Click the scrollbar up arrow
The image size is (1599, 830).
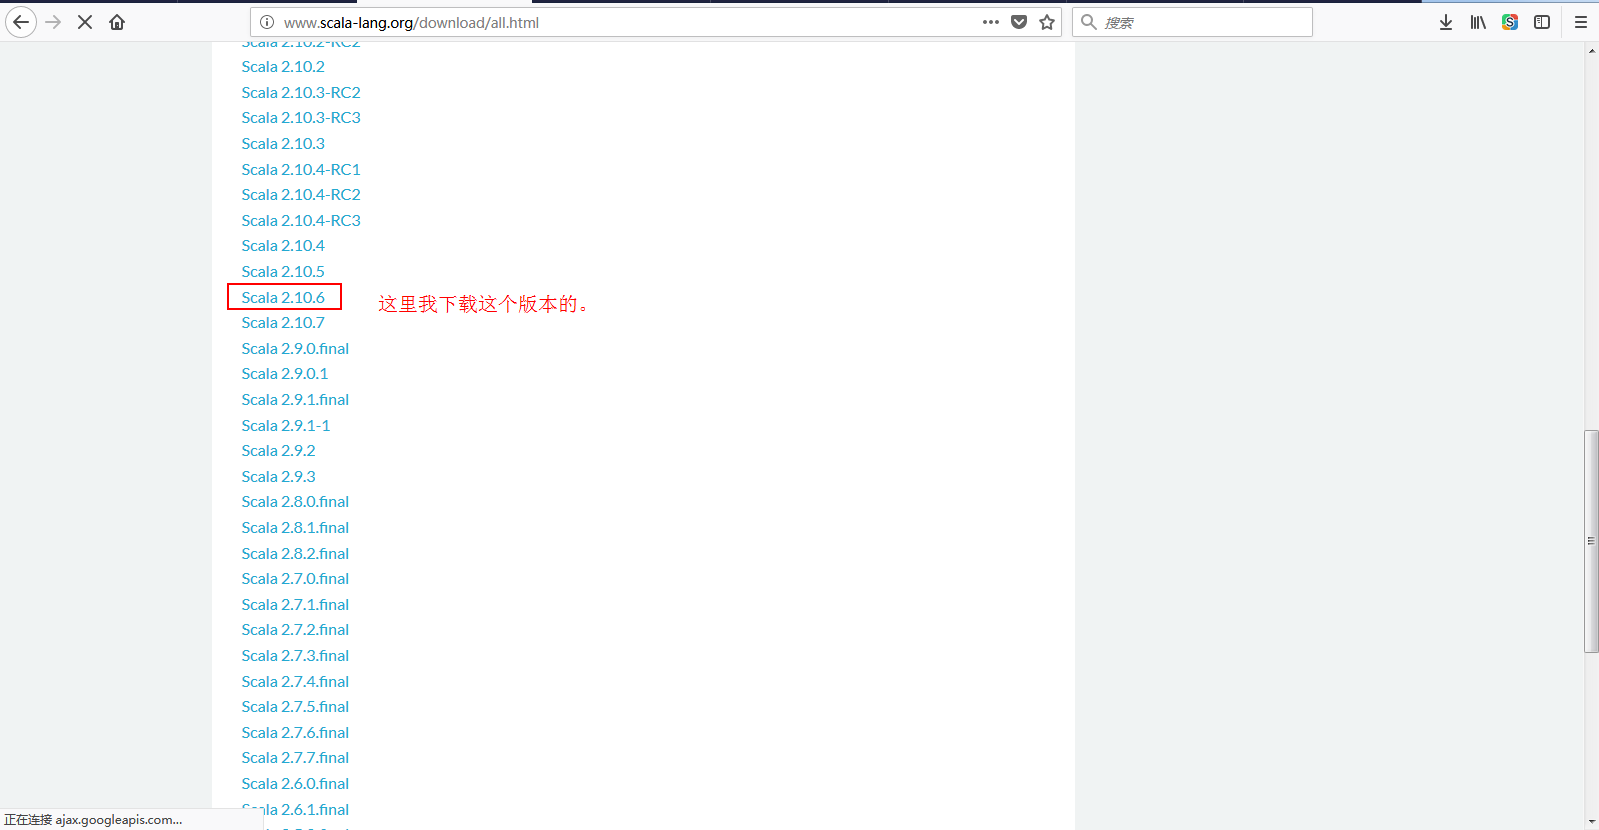tap(1591, 50)
